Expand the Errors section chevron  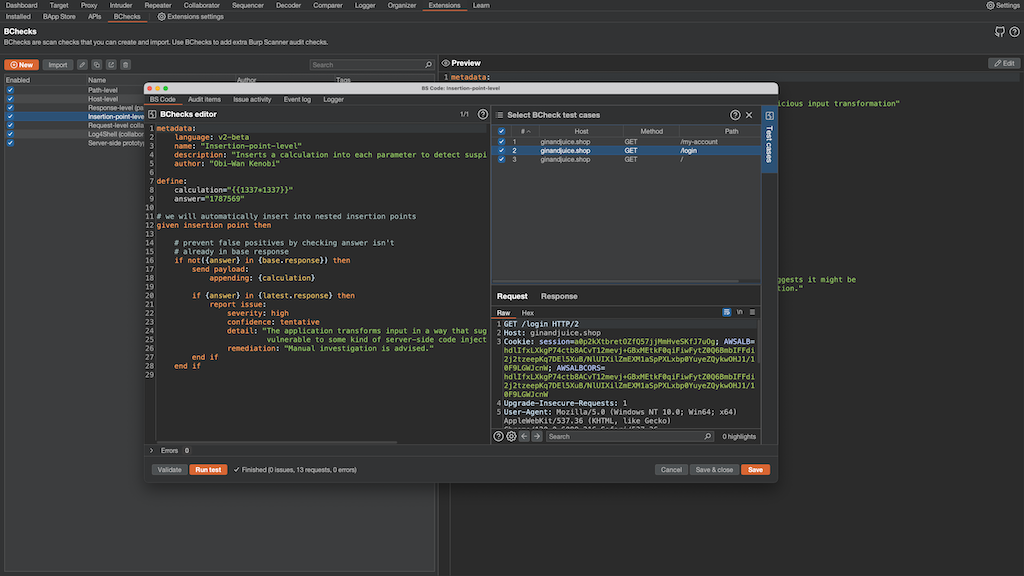tap(152, 451)
